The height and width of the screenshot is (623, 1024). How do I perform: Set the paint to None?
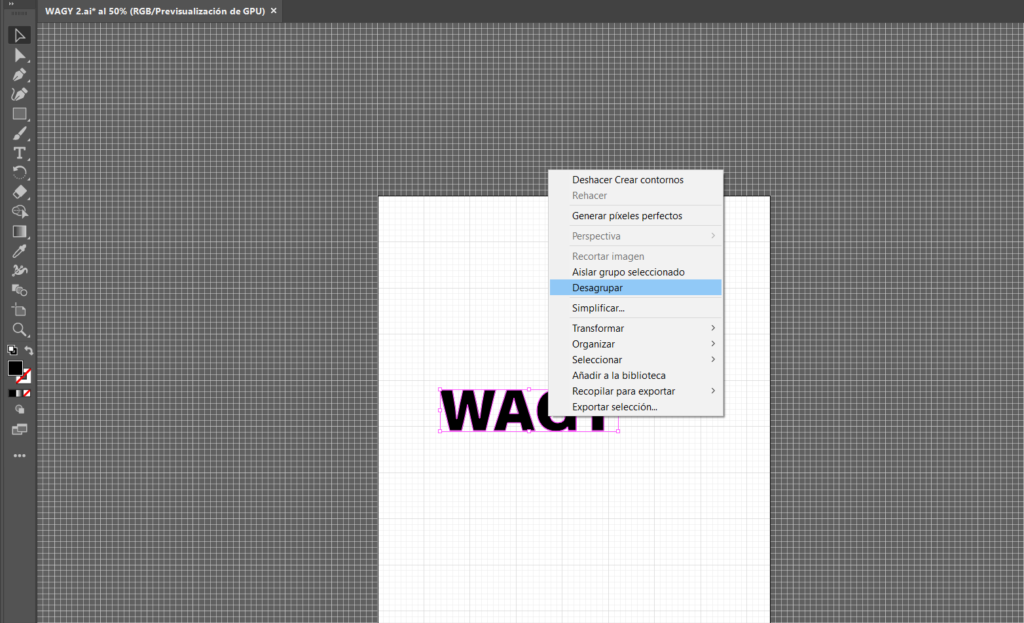27,393
